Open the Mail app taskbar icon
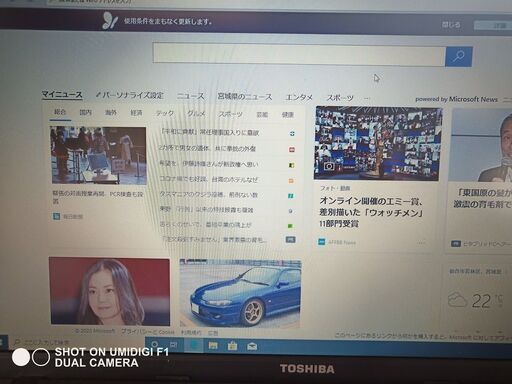This screenshot has width=512, height=384. tap(252, 347)
